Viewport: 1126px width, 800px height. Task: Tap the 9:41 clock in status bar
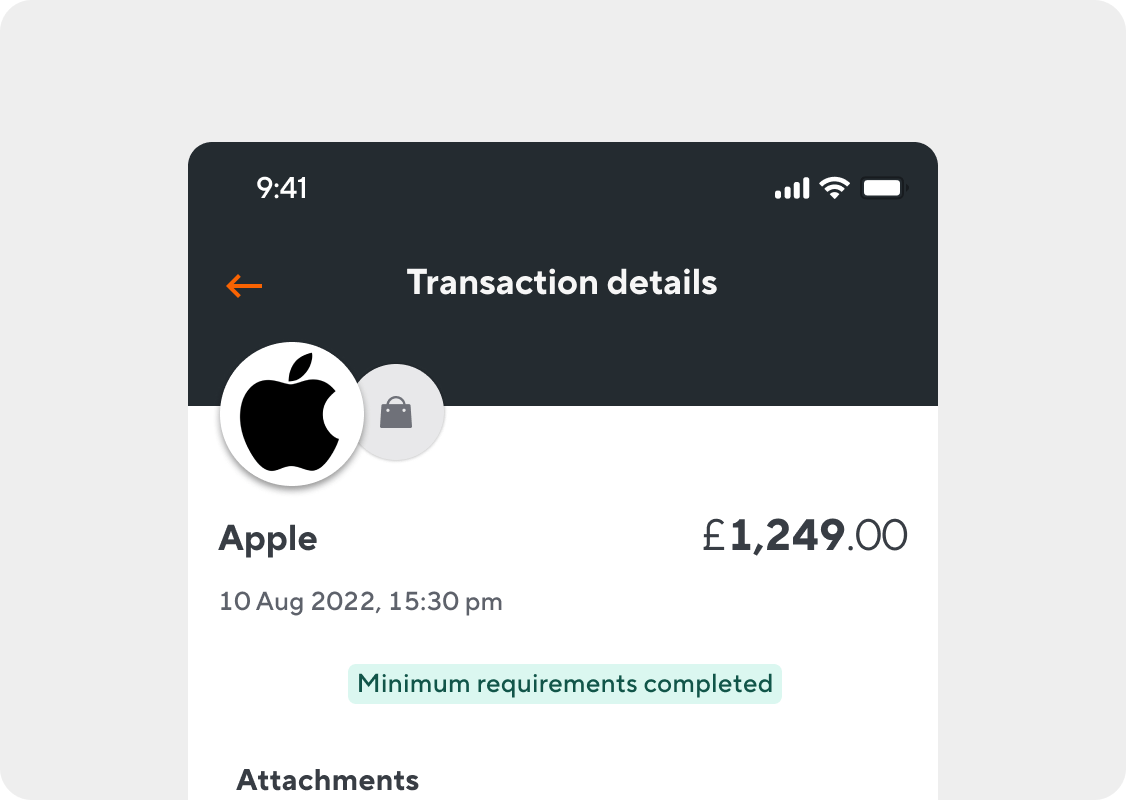click(x=282, y=188)
